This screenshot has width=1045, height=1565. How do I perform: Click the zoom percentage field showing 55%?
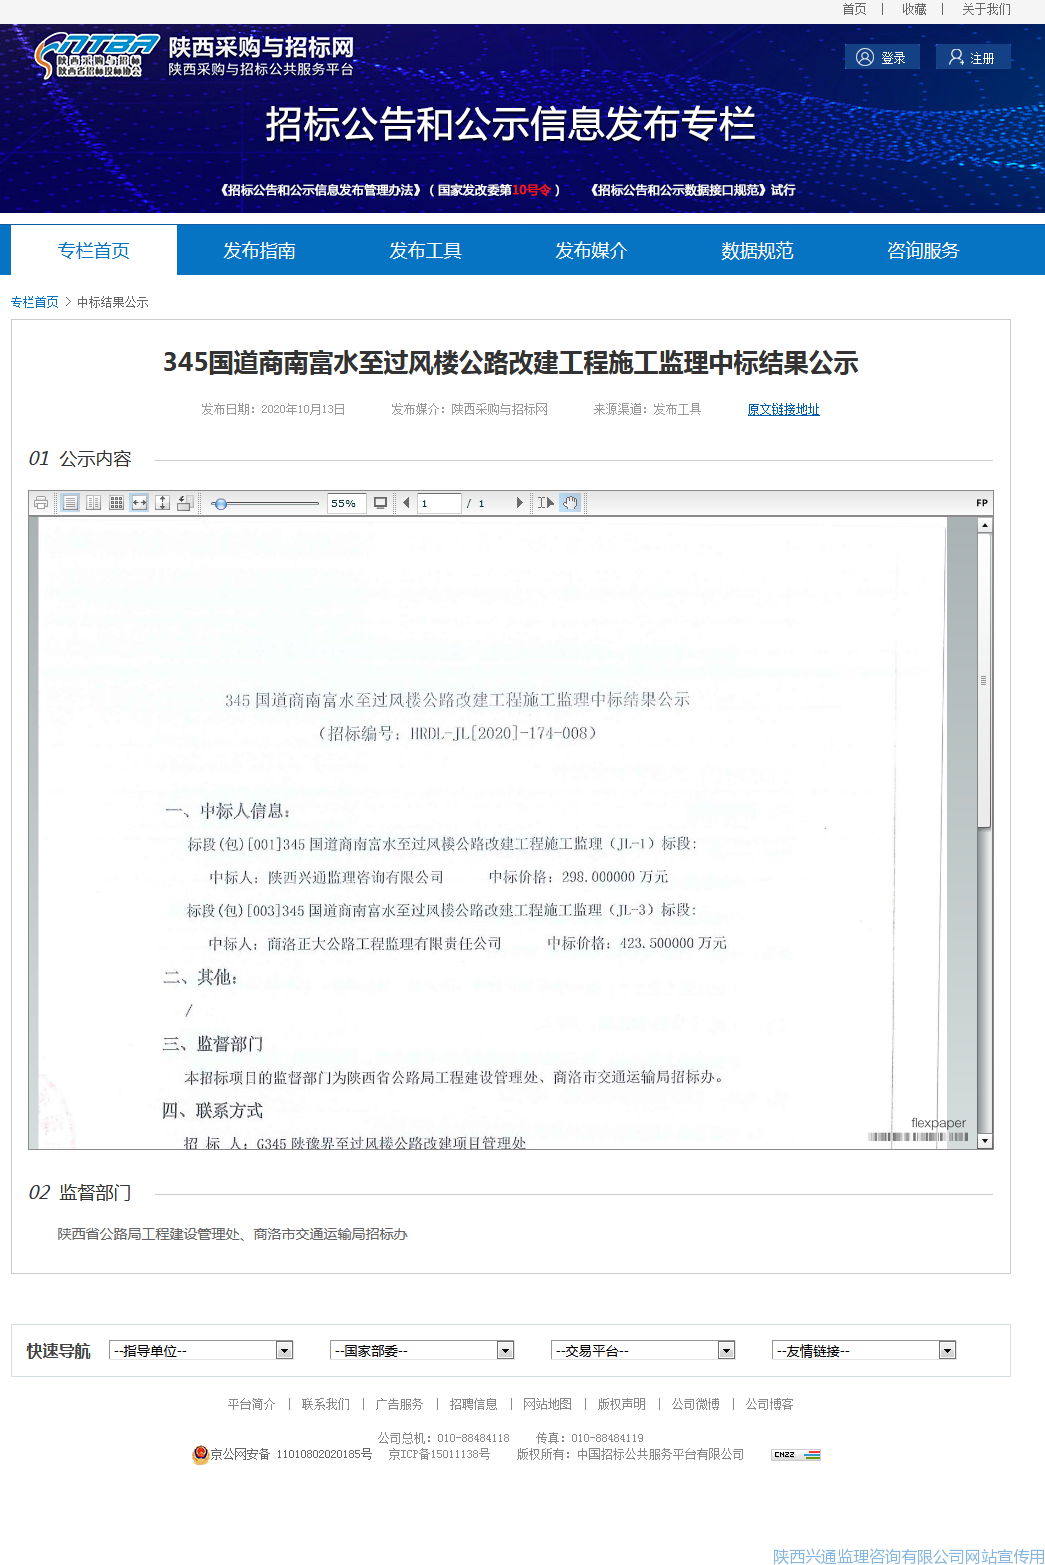tap(345, 503)
